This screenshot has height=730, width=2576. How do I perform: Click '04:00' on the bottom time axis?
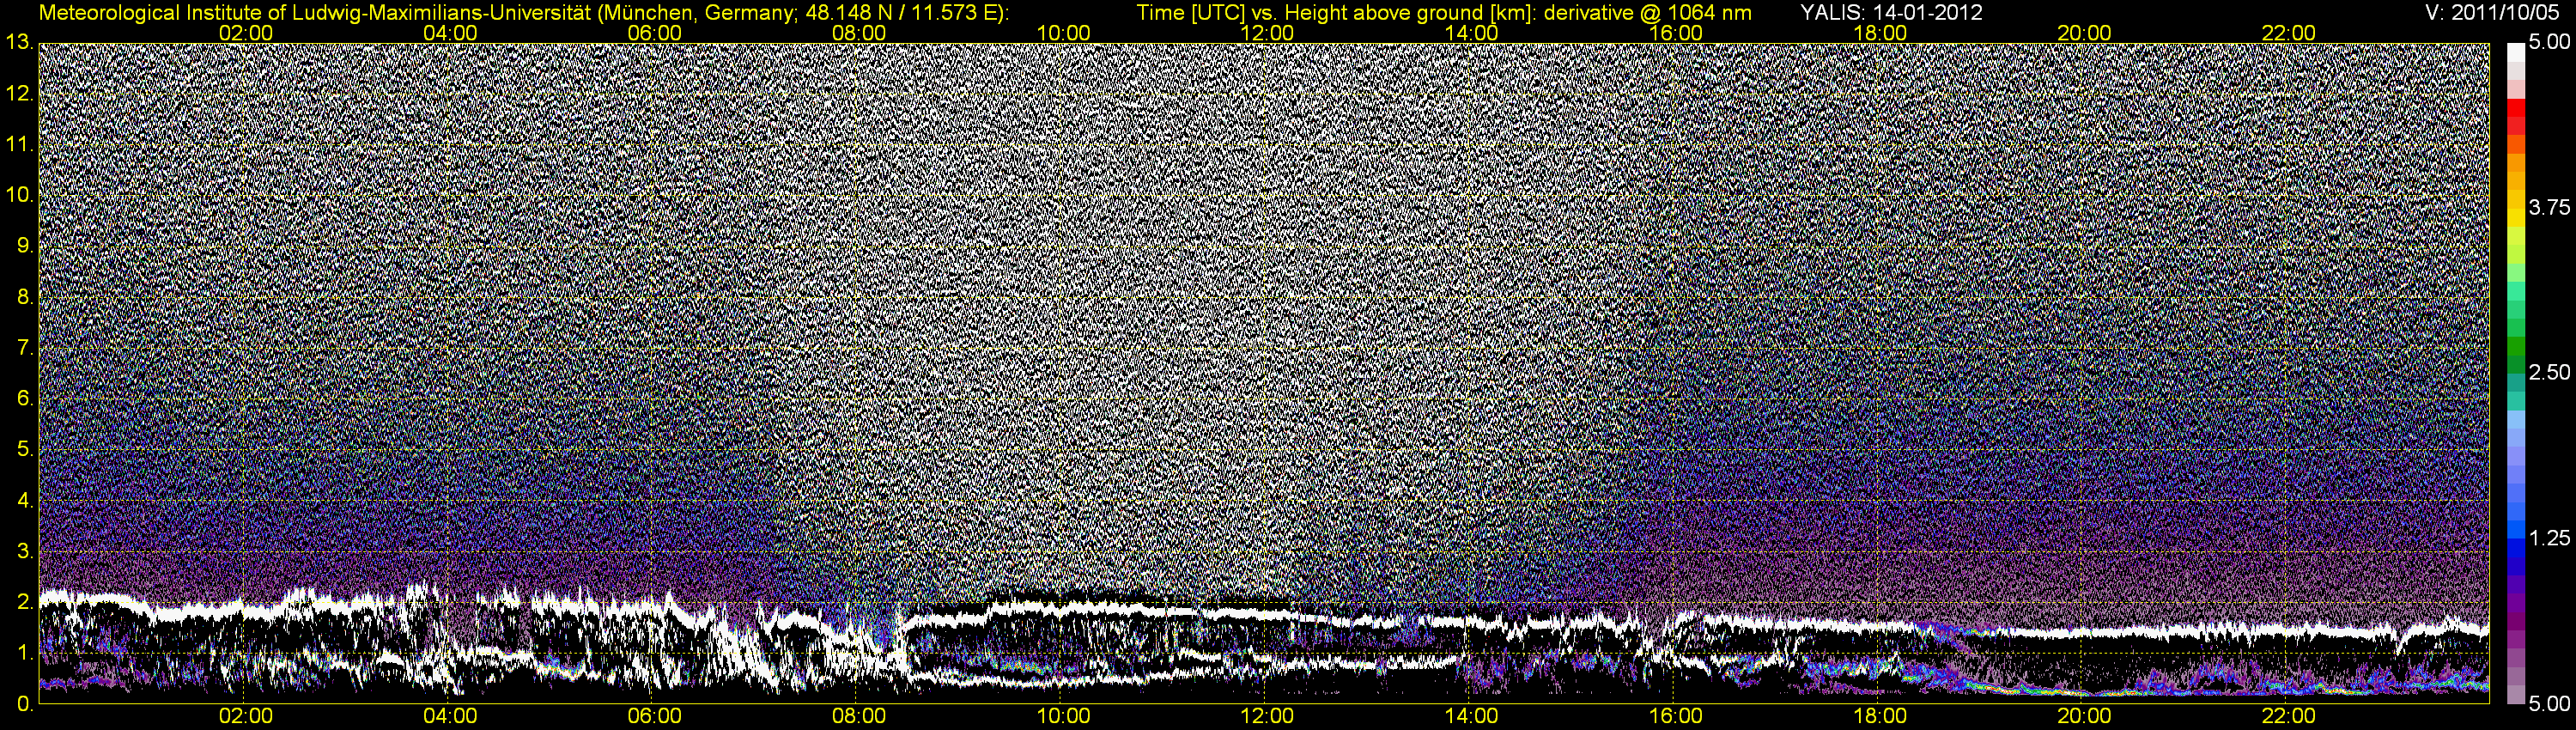coord(450,716)
